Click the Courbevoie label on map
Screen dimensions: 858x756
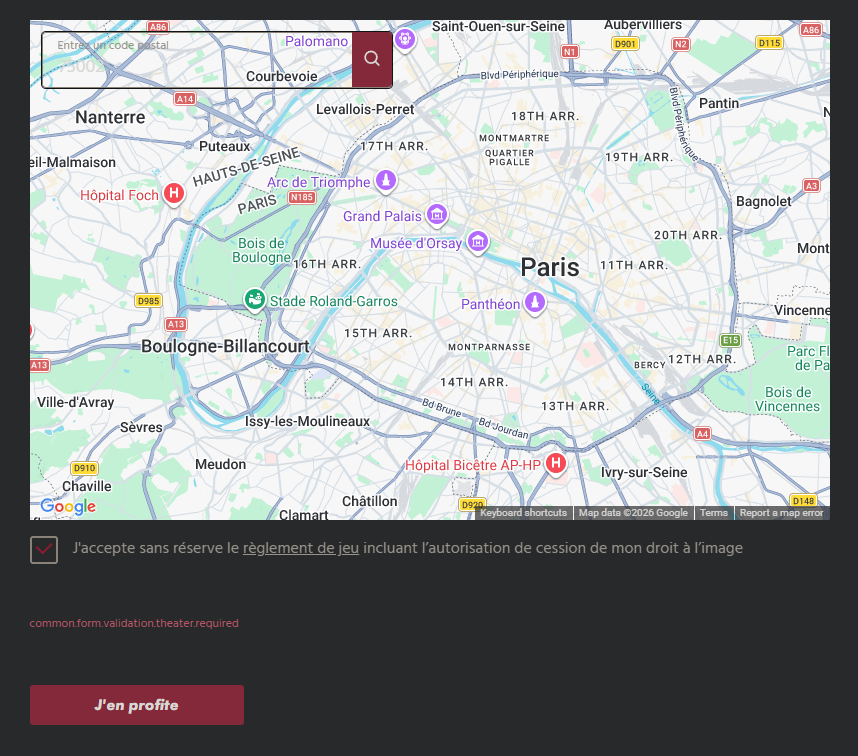282,77
